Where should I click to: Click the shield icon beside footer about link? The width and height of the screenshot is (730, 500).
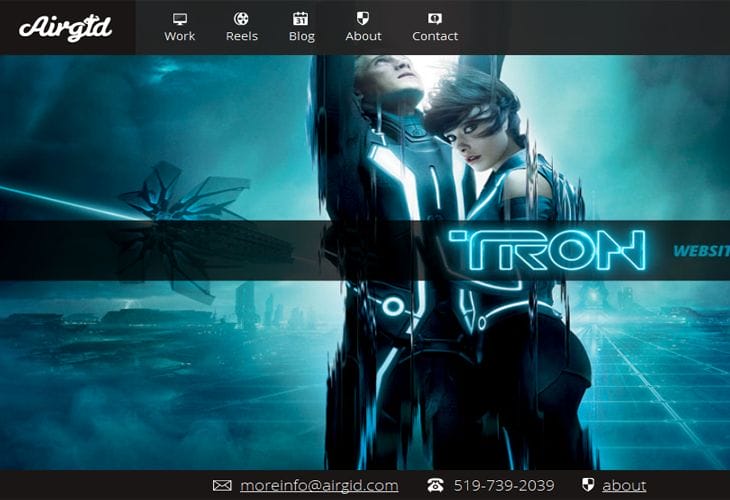coord(588,485)
